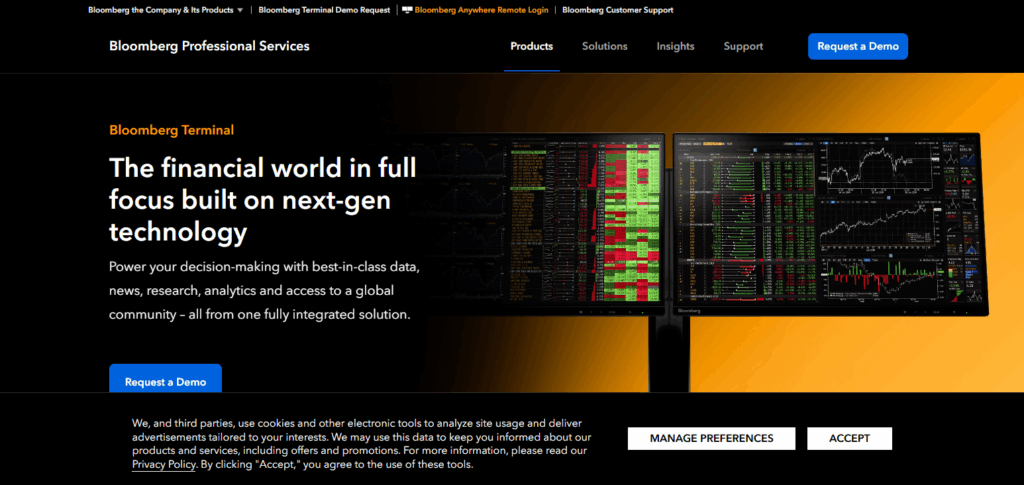Click the monitor icon beside Bloomberg Anywhere
Viewport: 1024px width, 485px height.
tap(407, 10)
